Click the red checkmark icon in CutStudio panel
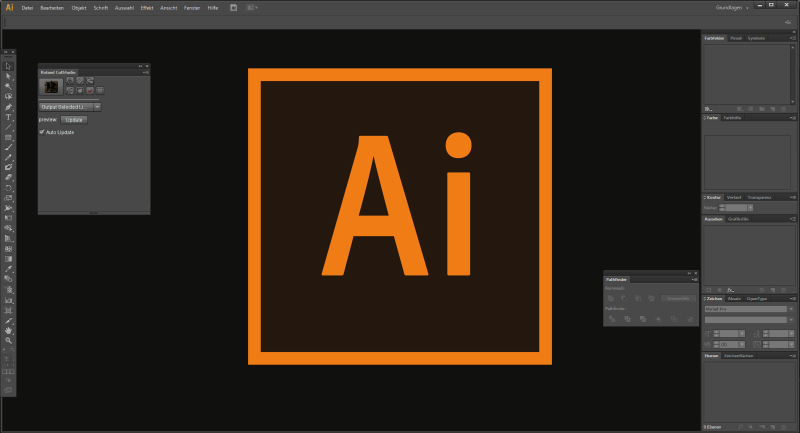This screenshot has width=800, height=433. tap(90, 91)
